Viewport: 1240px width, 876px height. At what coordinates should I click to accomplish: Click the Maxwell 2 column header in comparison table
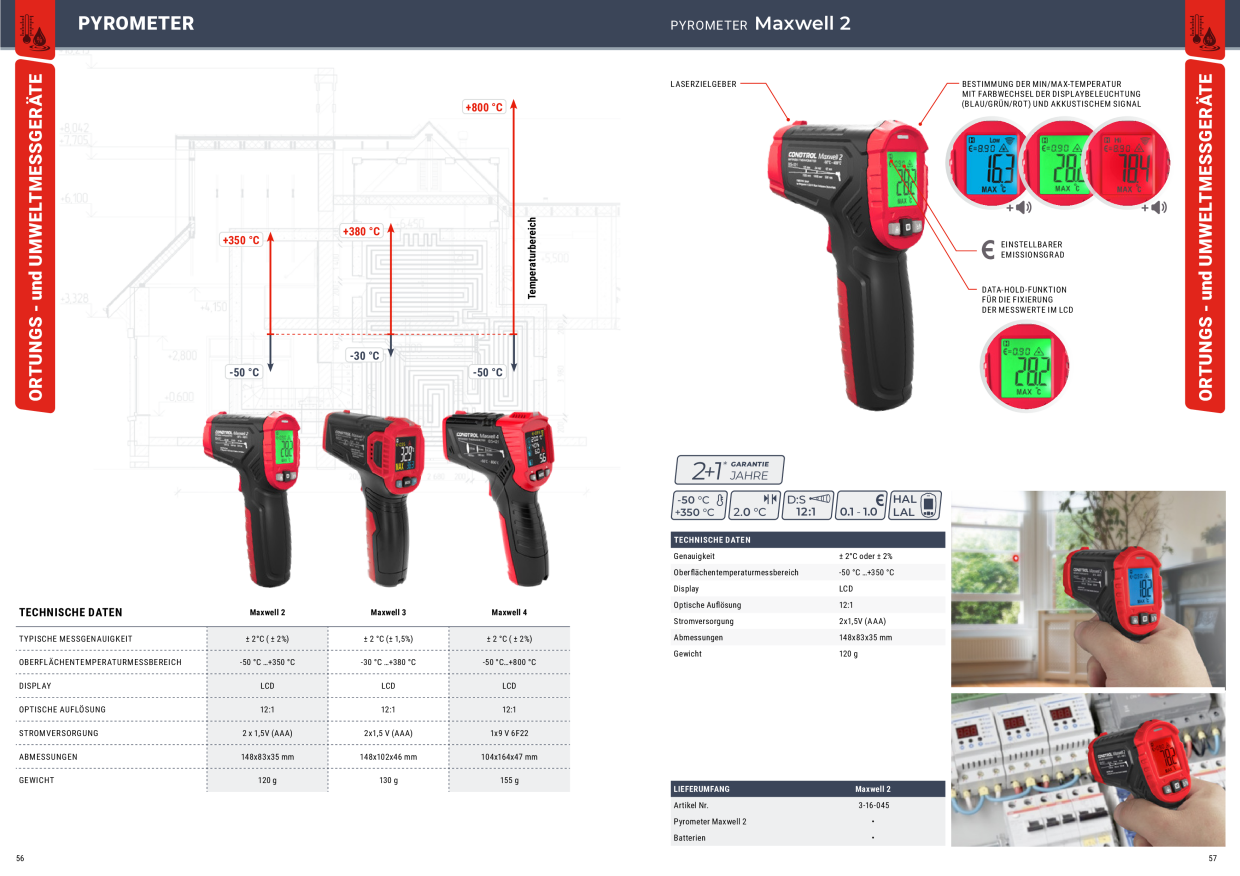coord(267,612)
